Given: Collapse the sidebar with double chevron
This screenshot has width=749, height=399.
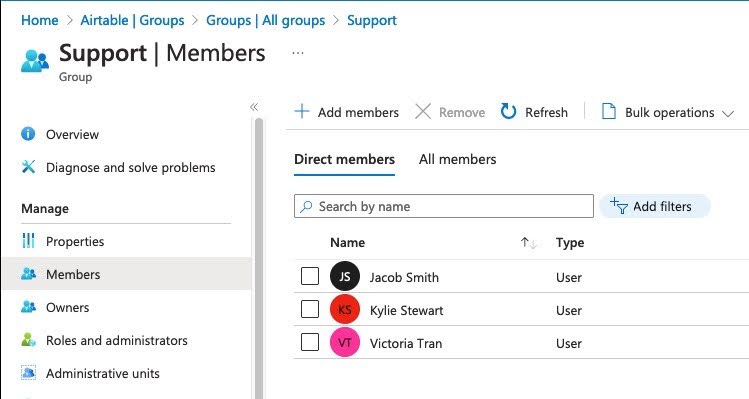Looking at the screenshot, I should pyautogui.click(x=254, y=107).
